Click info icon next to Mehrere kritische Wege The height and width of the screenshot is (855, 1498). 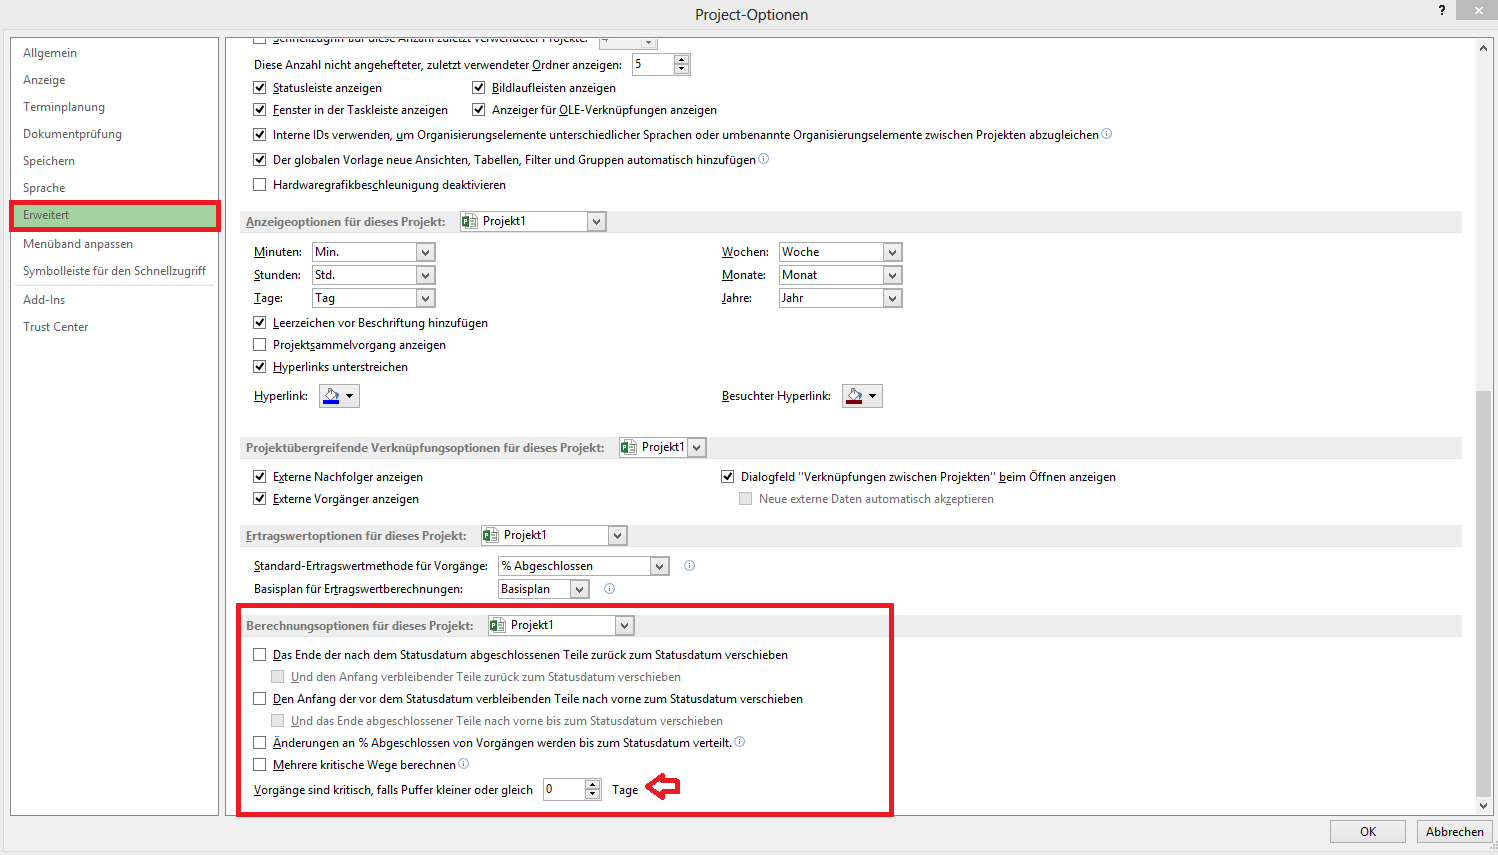point(463,764)
